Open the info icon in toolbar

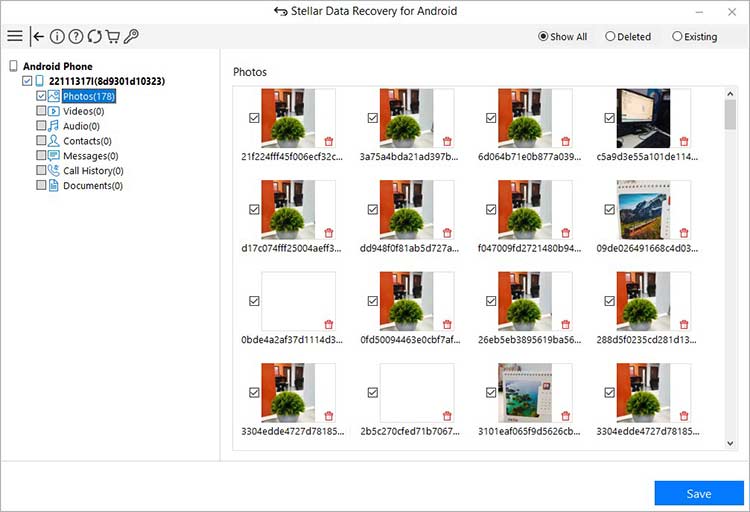click(57, 36)
